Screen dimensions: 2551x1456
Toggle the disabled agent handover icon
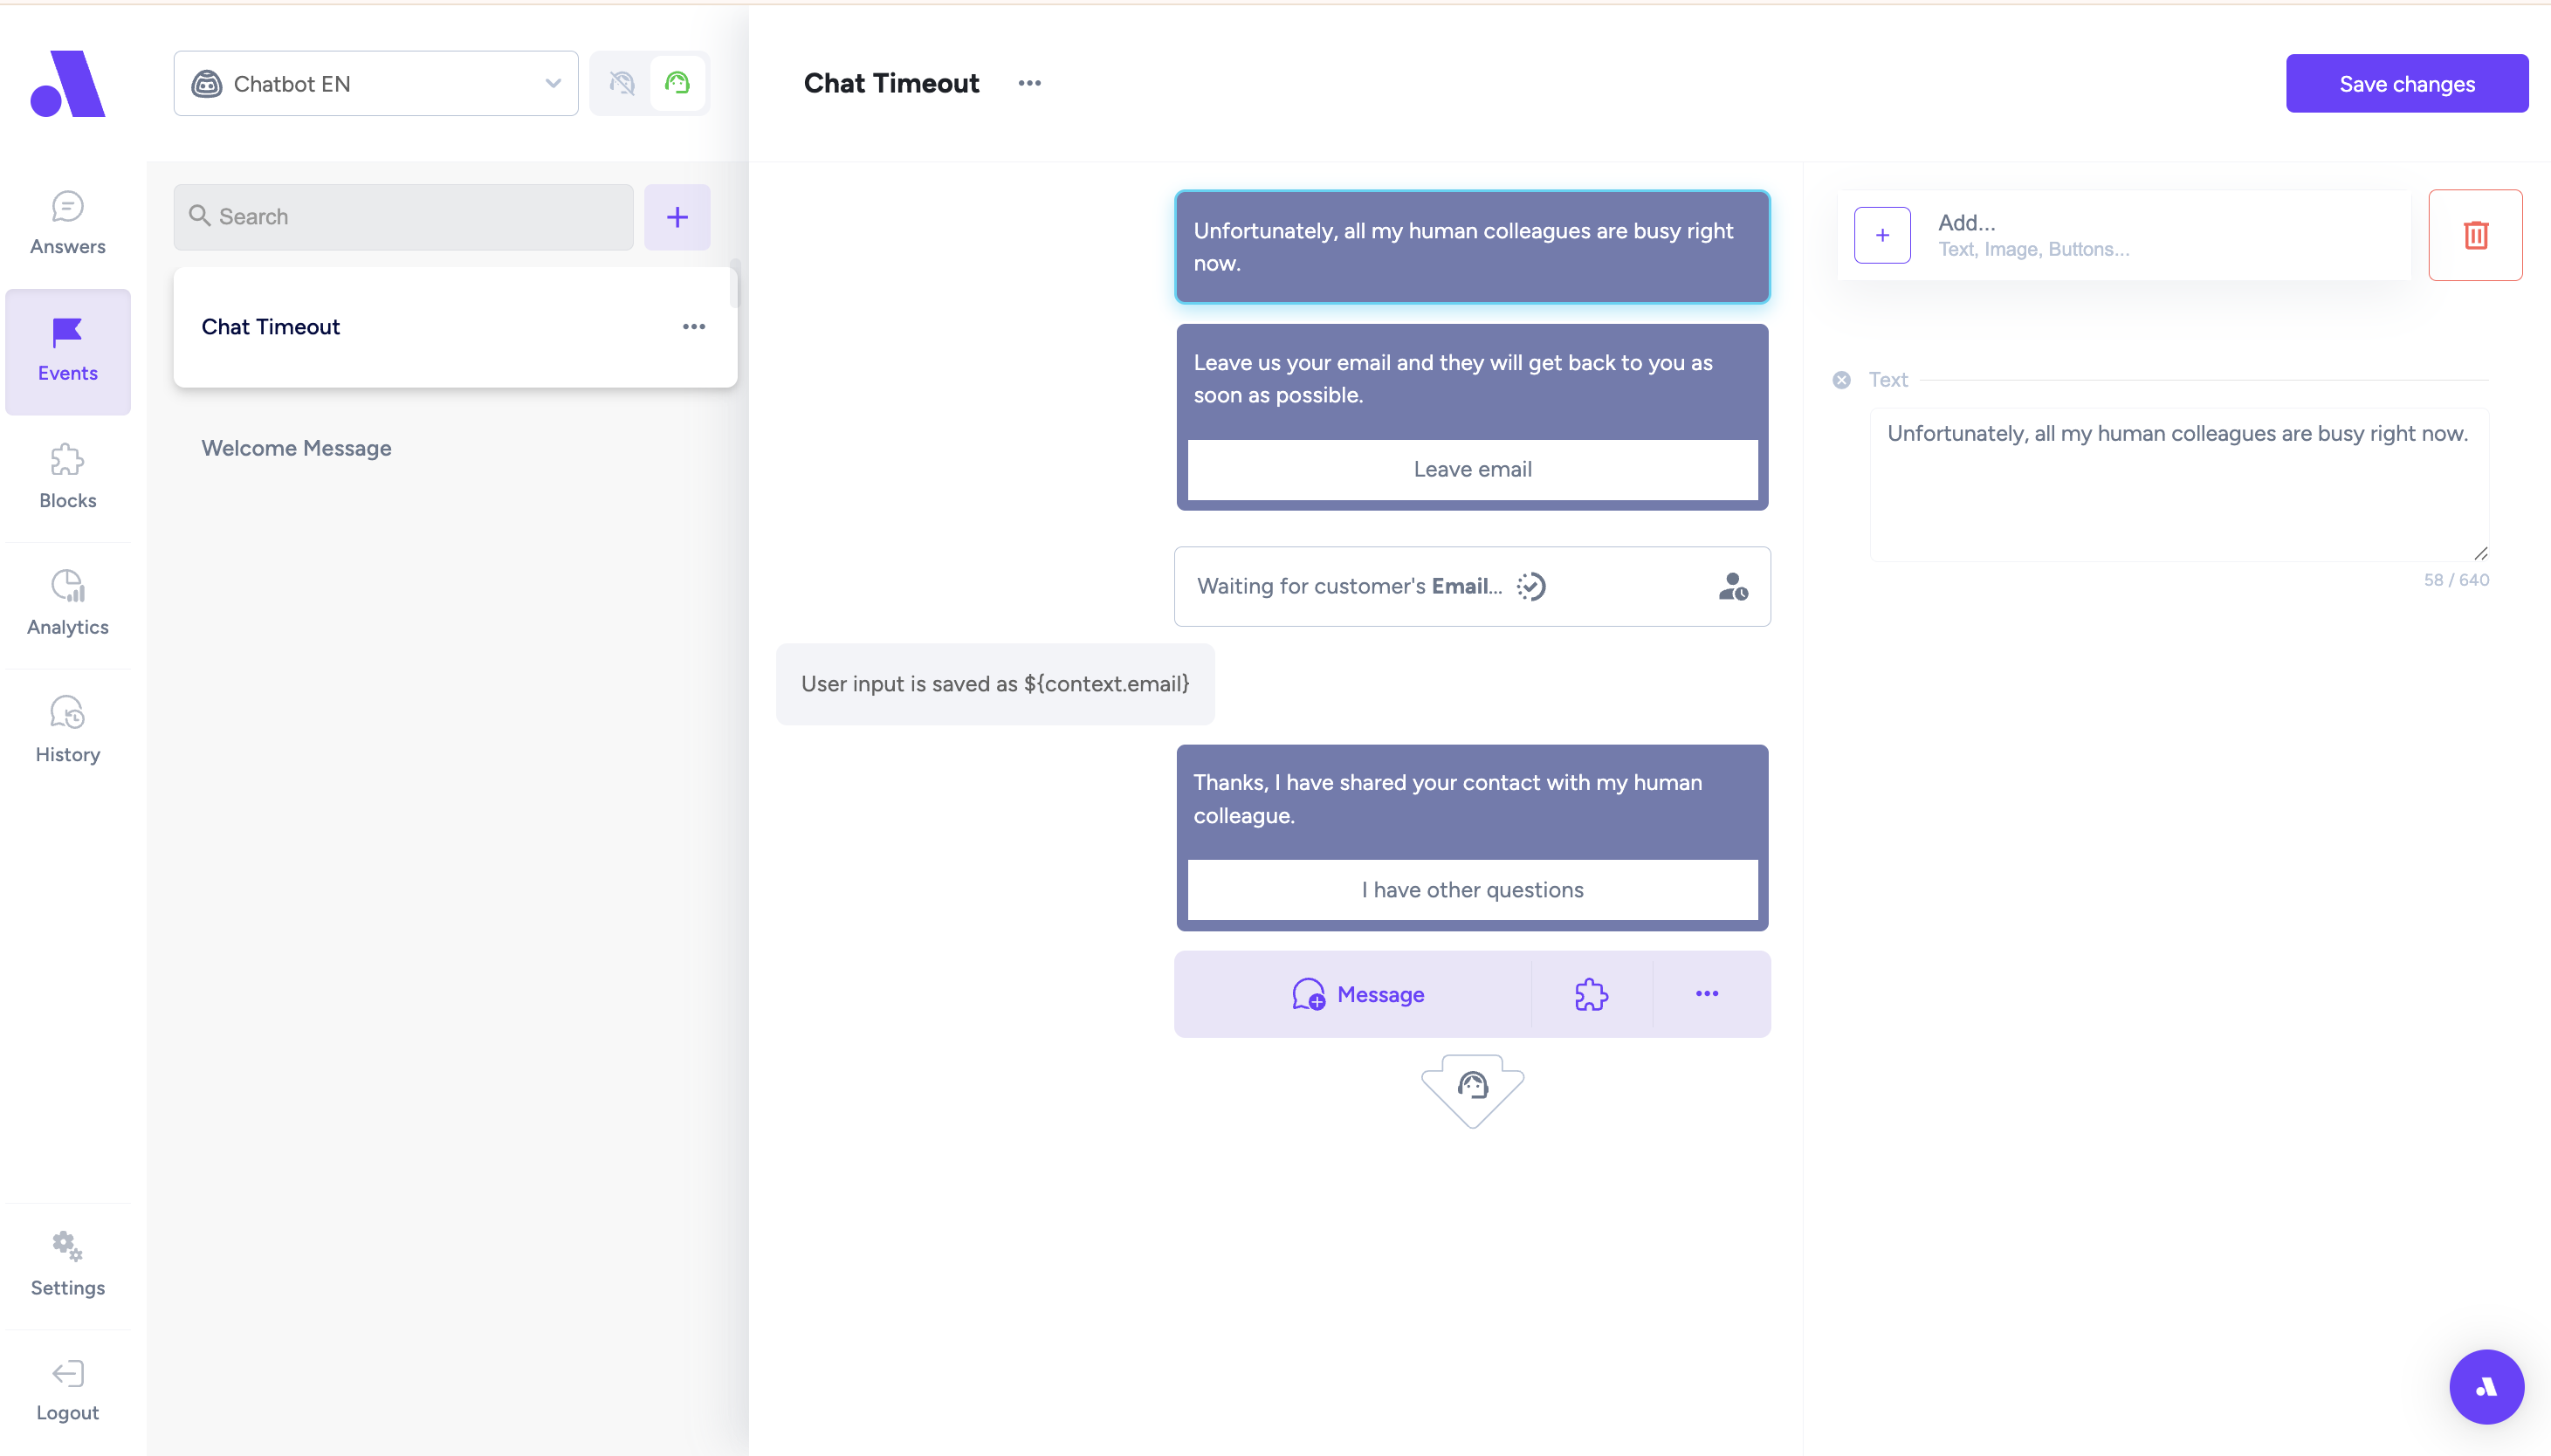[x=622, y=83]
